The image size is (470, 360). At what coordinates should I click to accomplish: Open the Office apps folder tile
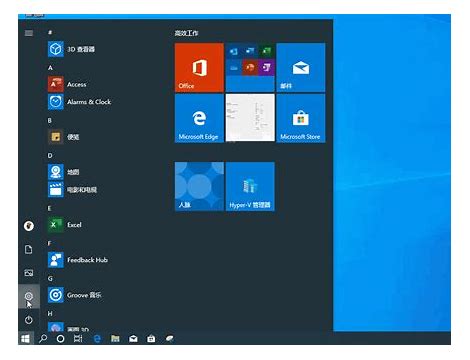pos(250,67)
